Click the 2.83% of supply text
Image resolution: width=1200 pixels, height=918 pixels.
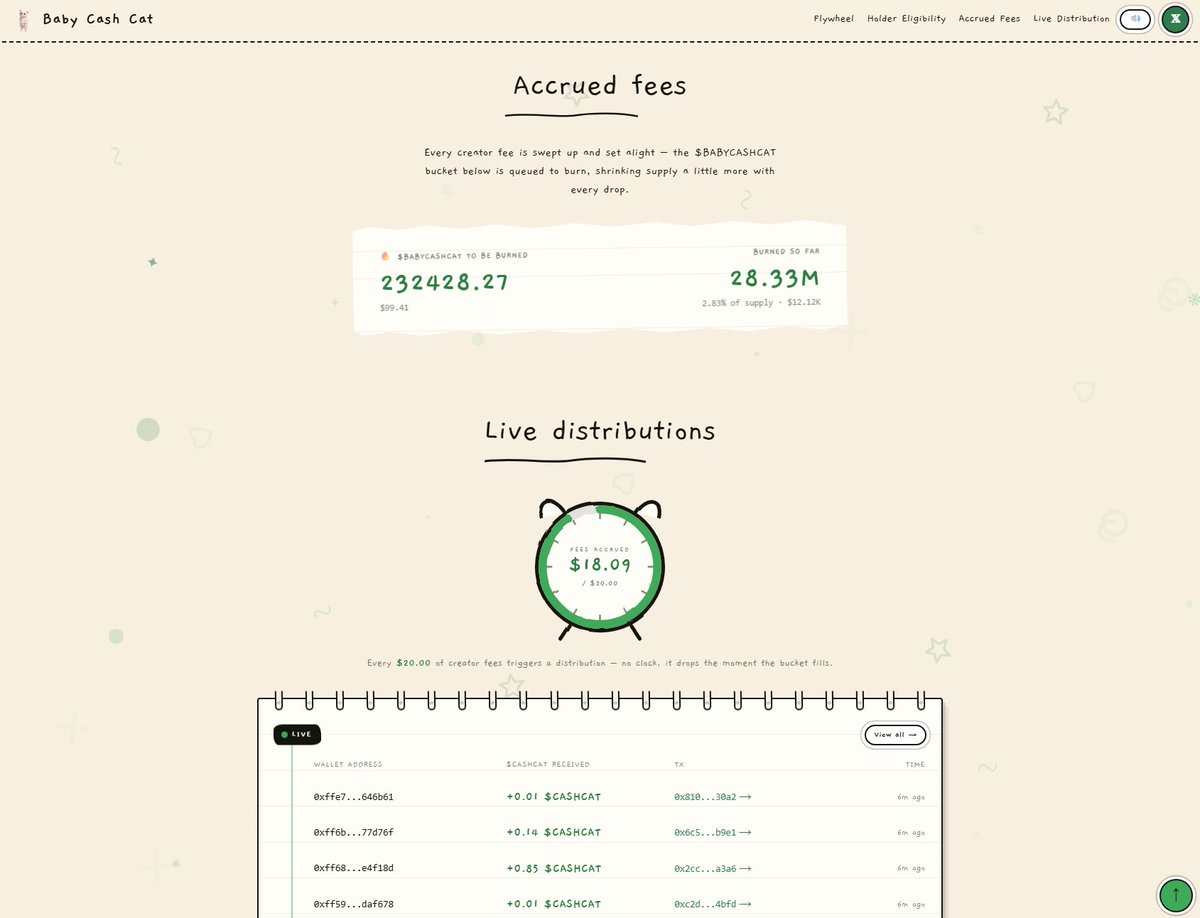(737, 302)
